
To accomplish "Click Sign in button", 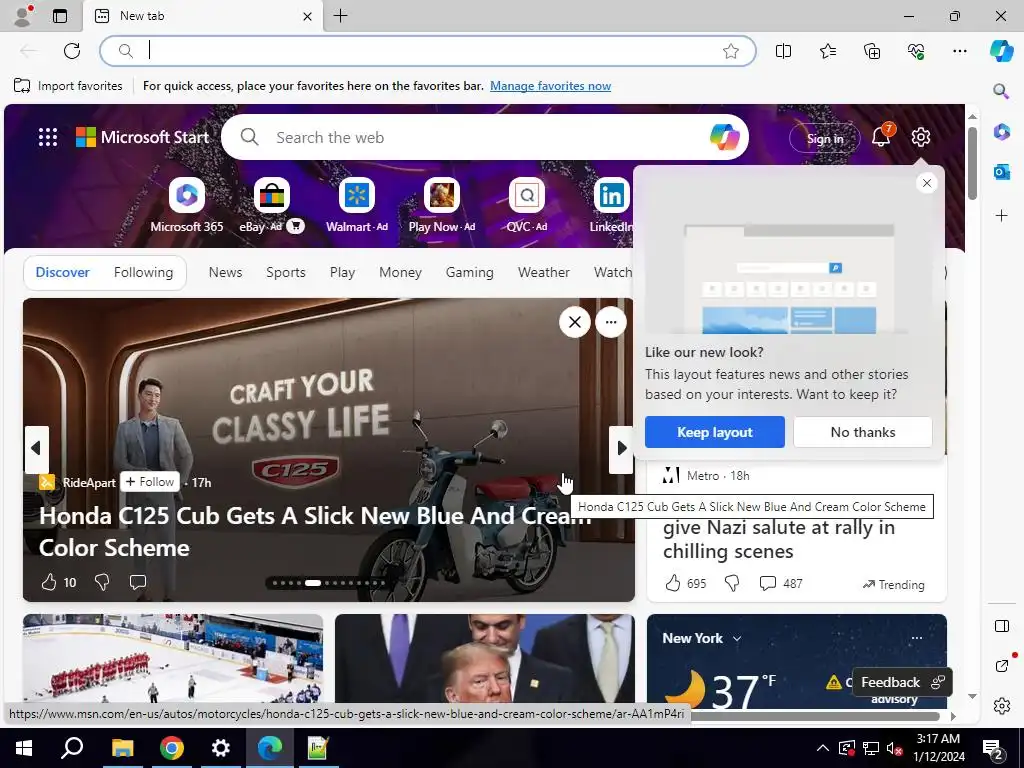I will coord(824,138).
